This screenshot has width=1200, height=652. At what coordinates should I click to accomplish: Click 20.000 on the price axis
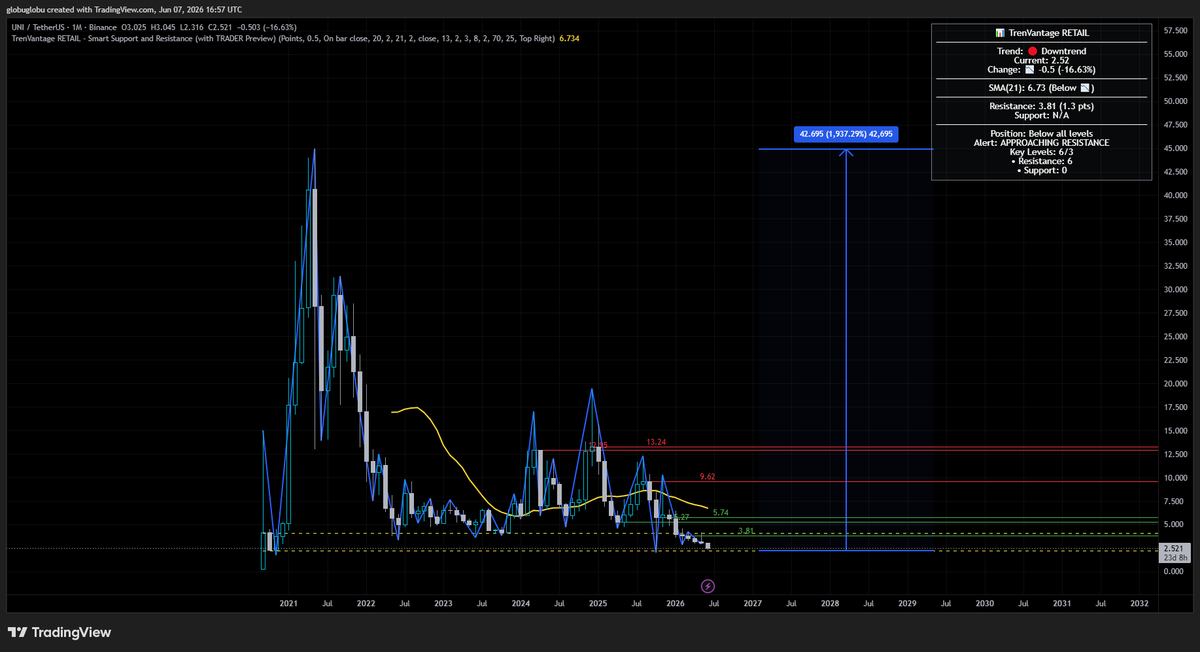[1176, 384]
